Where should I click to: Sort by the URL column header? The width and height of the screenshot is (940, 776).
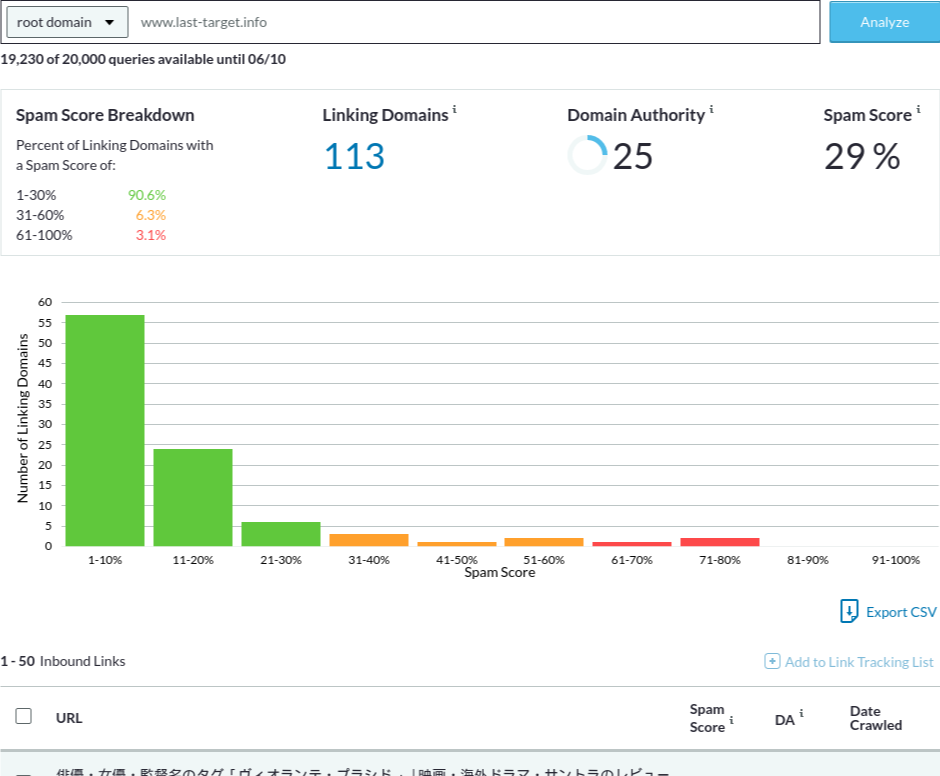(x=69, y=718)
